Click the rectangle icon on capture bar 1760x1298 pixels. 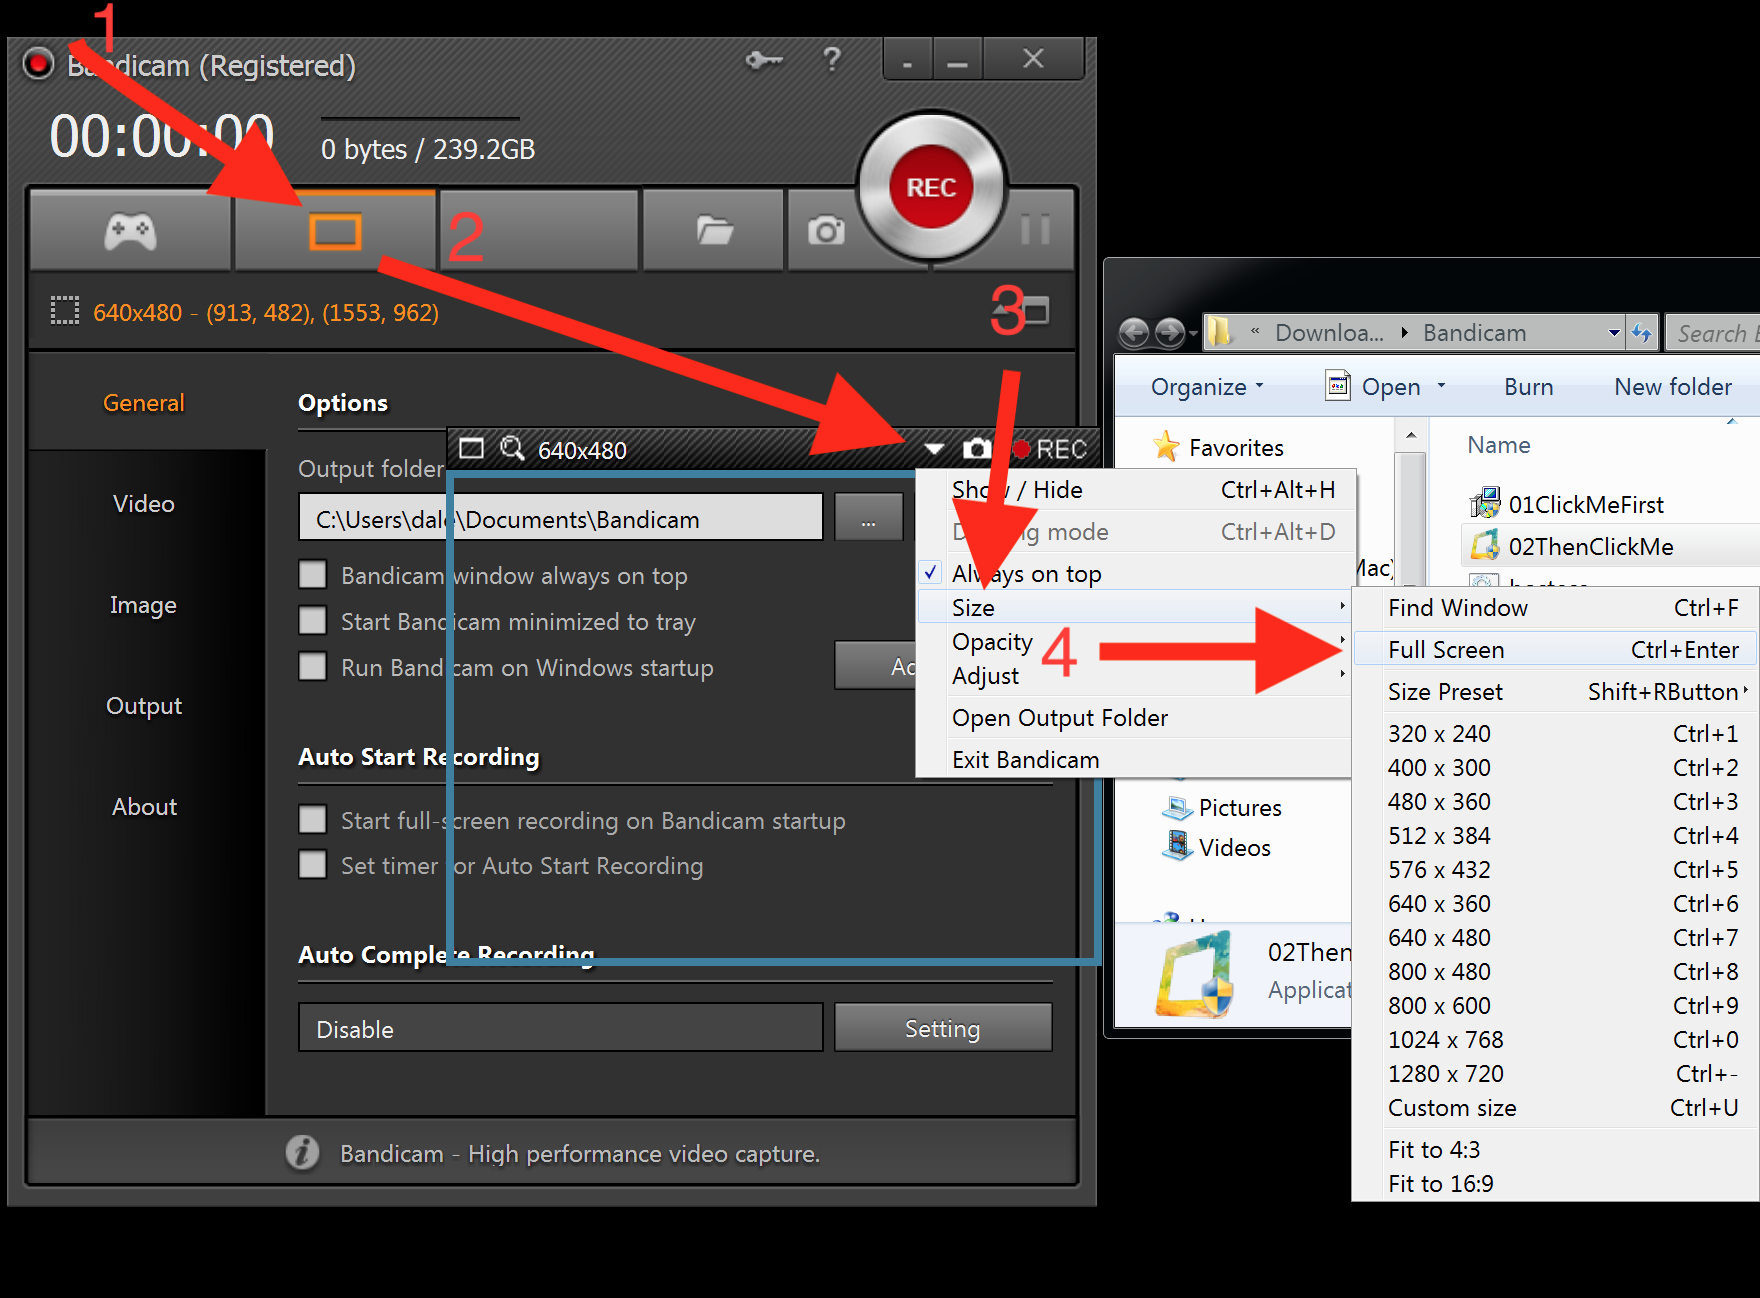click(x=471, y=448)
